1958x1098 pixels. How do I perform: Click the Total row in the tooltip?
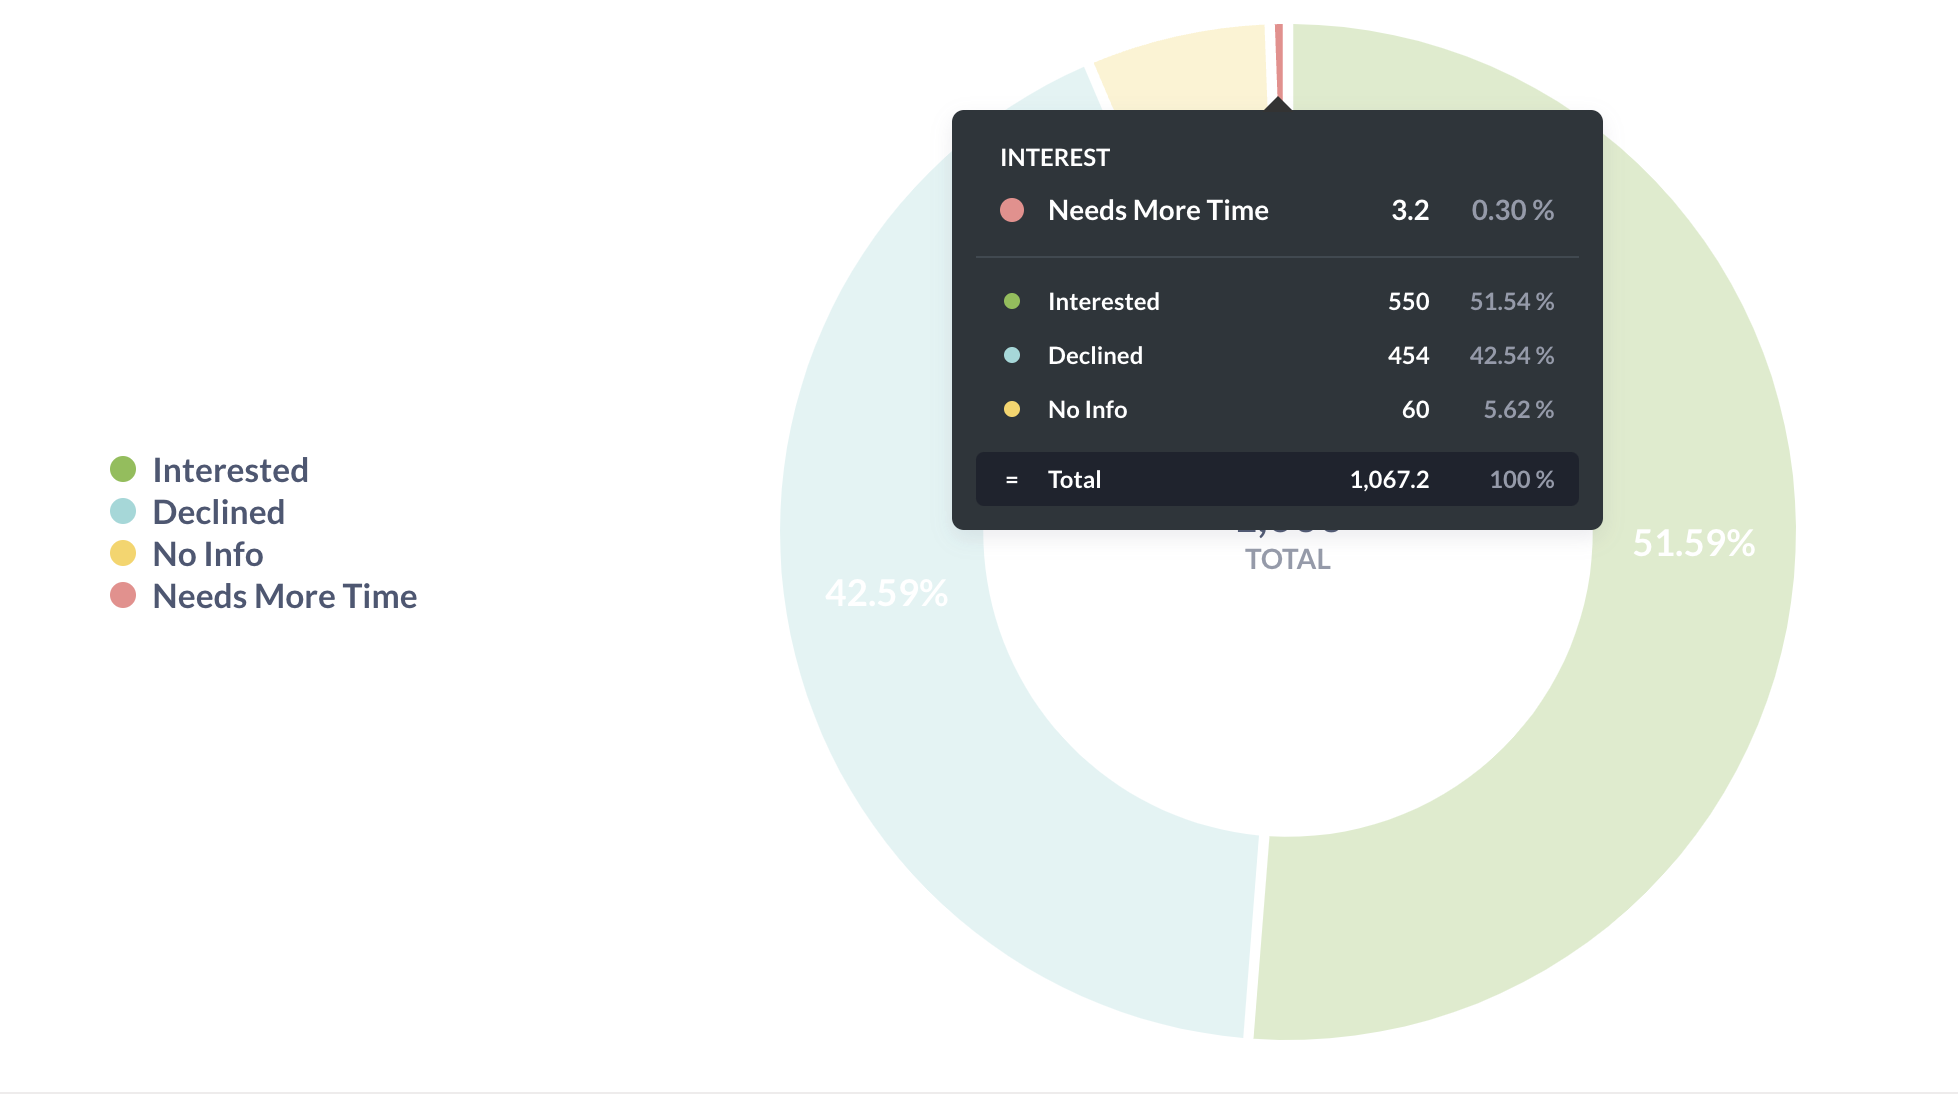(1277, 479)
